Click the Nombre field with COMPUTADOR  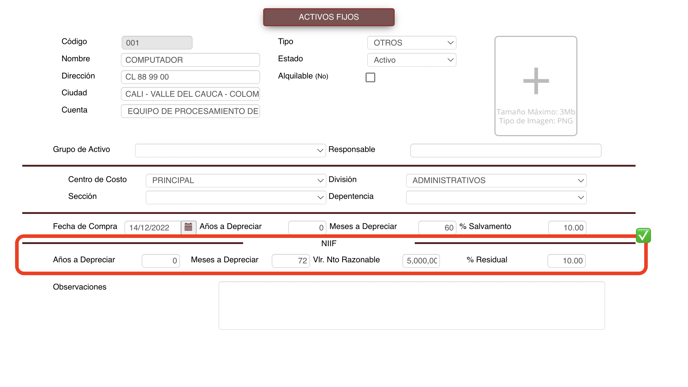pyautogui.click(x=190, y=60)
